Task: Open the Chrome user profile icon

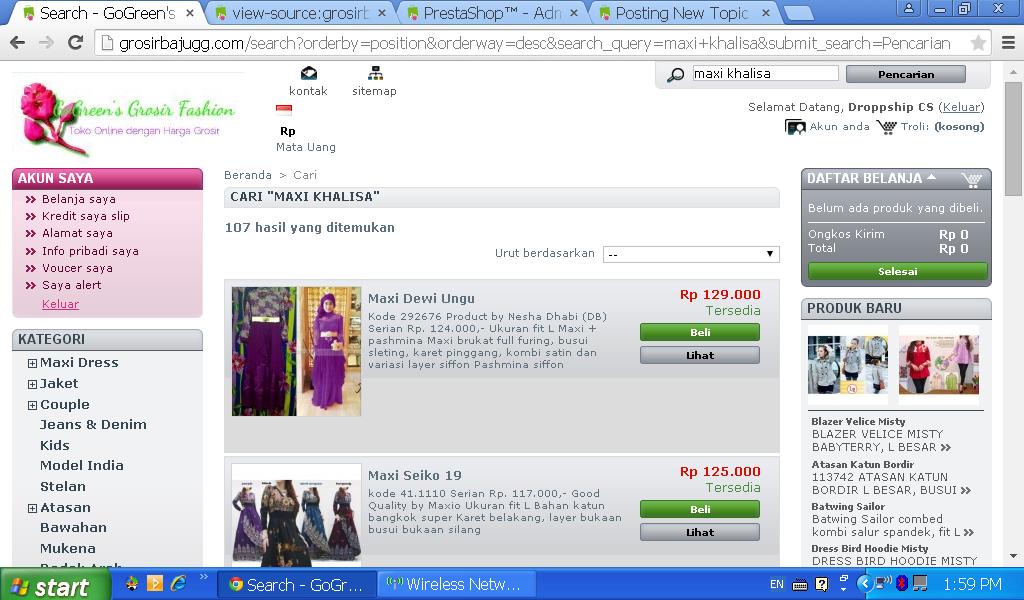Action: coord(908,8)
